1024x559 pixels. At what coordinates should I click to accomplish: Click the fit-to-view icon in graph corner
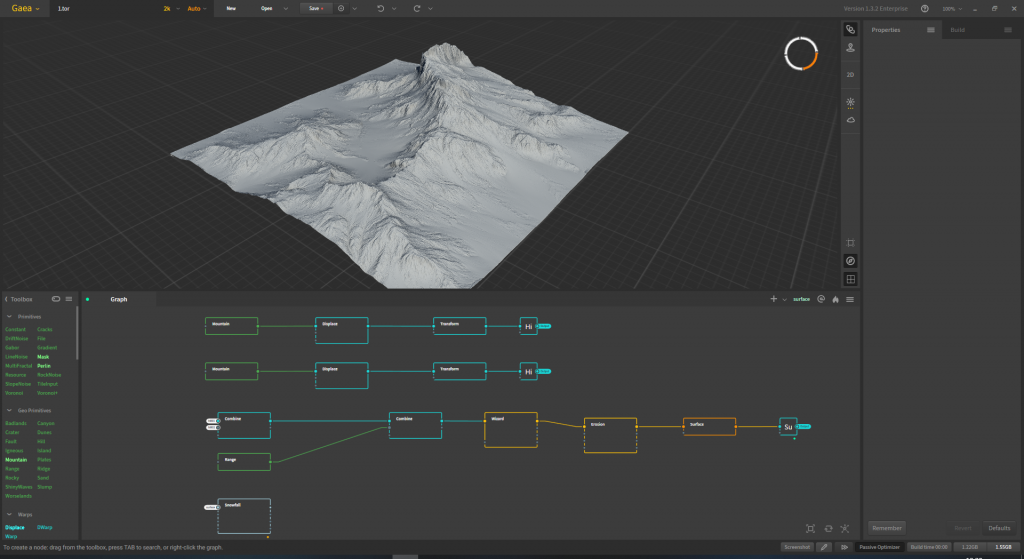[811, 528]
